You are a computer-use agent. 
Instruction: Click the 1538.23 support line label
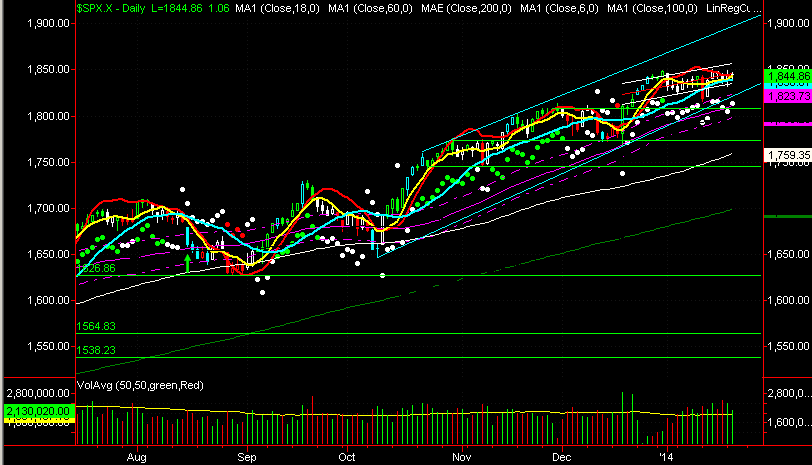coord(96,350)
